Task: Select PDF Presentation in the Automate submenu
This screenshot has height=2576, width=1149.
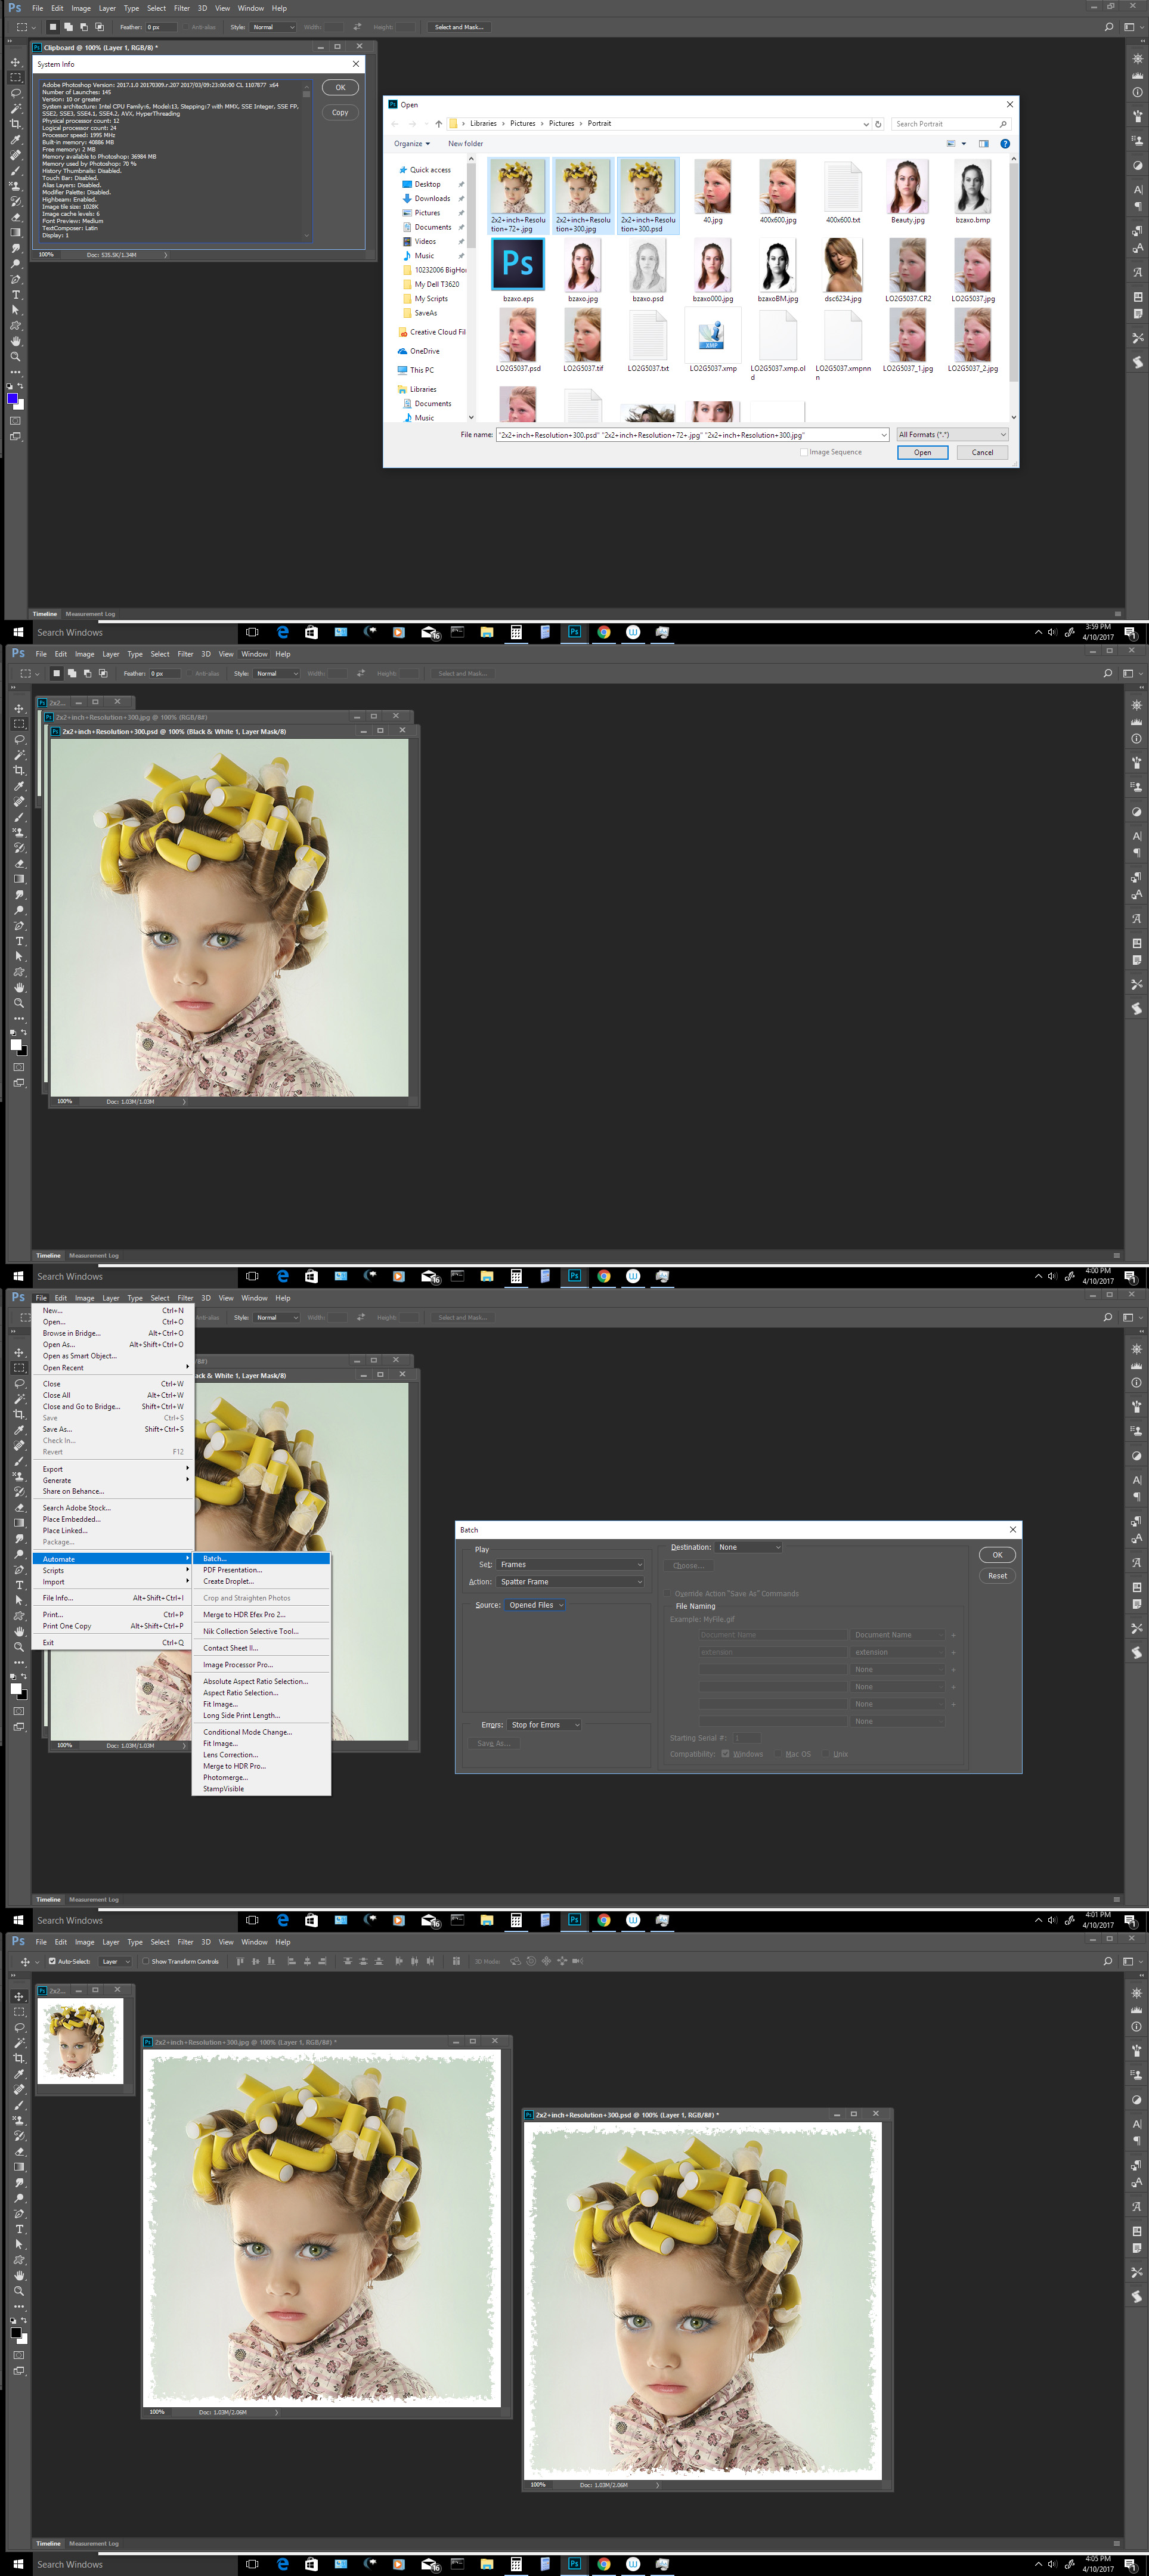Action: (x=232, y=1570)
